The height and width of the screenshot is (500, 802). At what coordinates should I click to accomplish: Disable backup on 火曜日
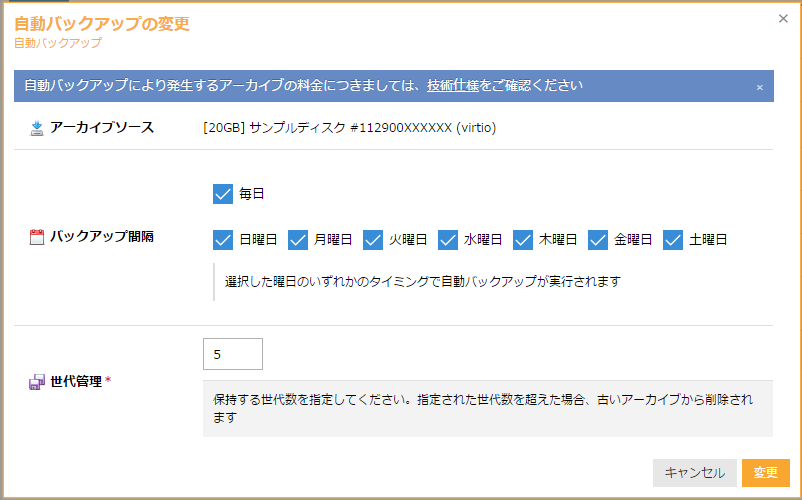click(373, 240)
